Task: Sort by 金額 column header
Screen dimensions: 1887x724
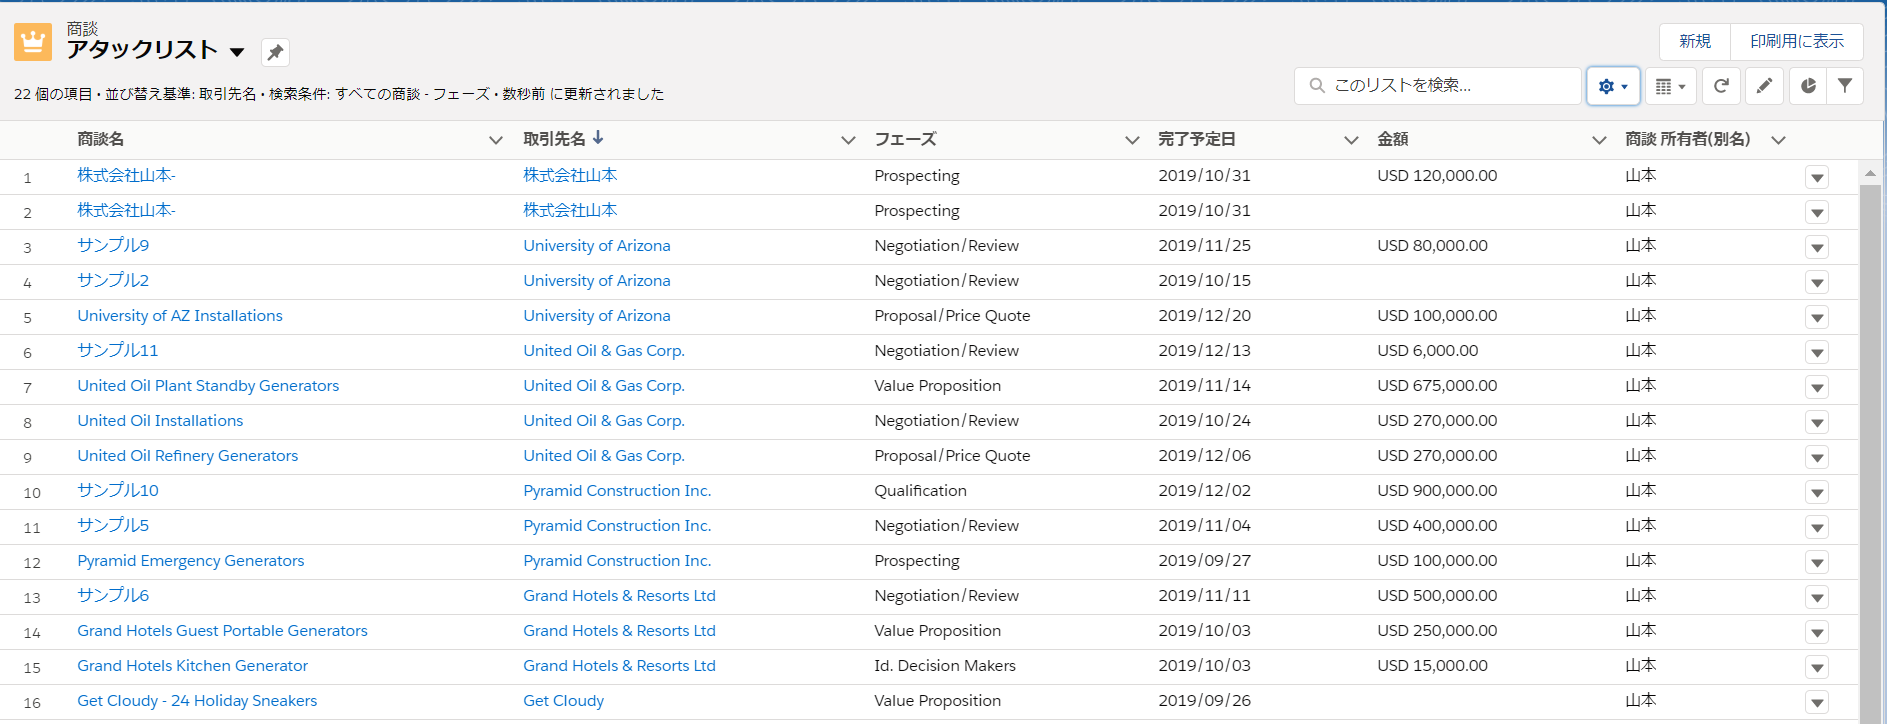Action: coord(1393,139)
